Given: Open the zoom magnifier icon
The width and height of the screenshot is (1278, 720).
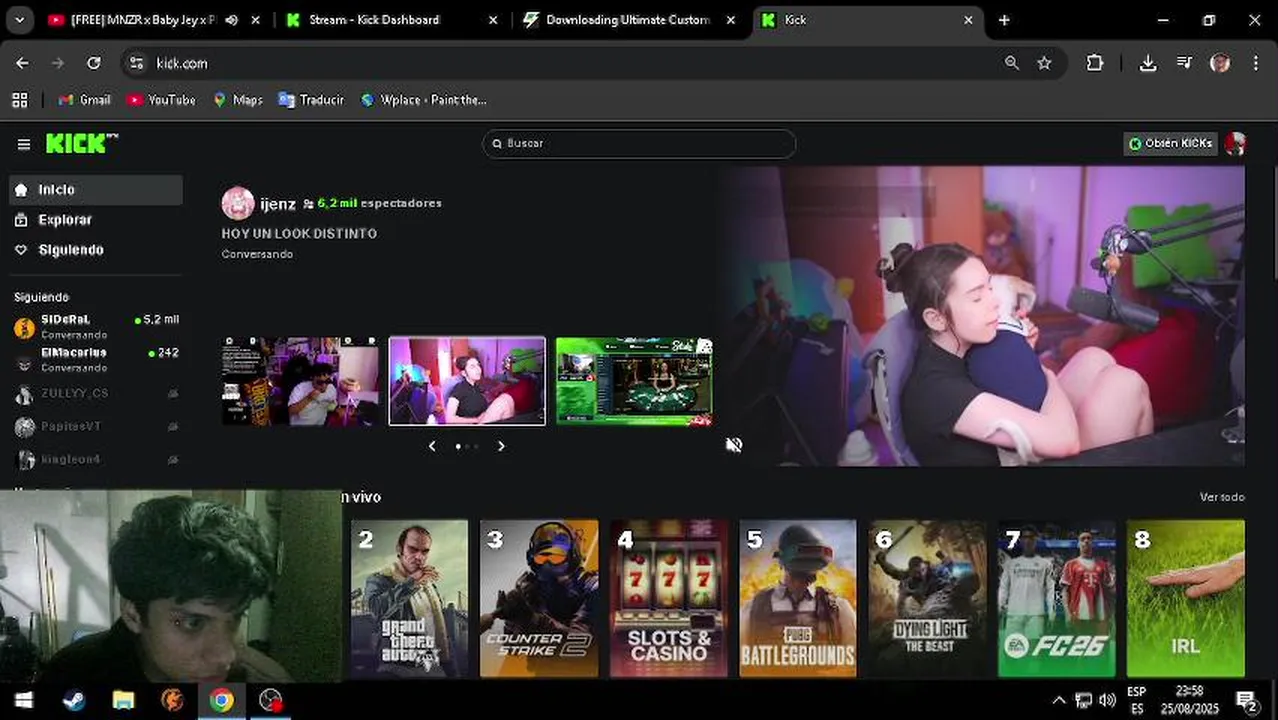Looking at the screenshot, I should 1012,63.
